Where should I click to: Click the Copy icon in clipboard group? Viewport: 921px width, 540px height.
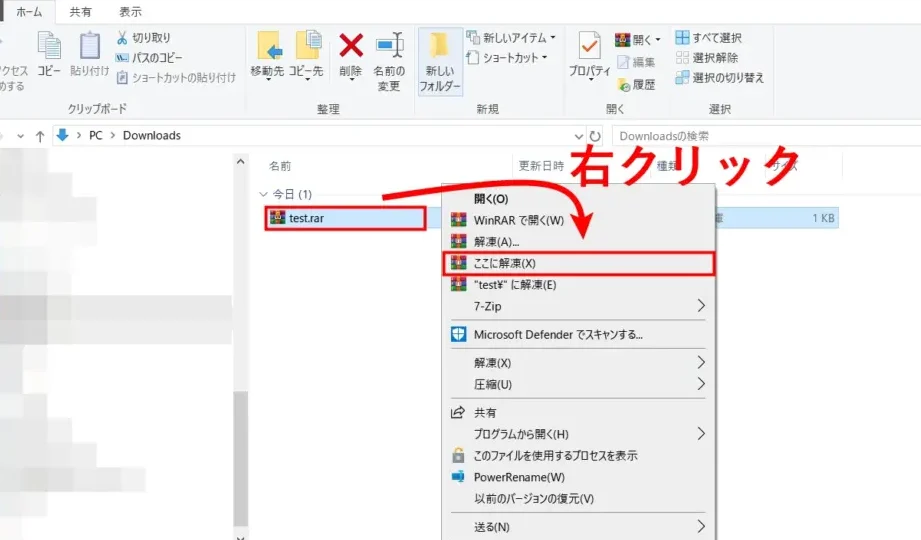coord(49,47)
